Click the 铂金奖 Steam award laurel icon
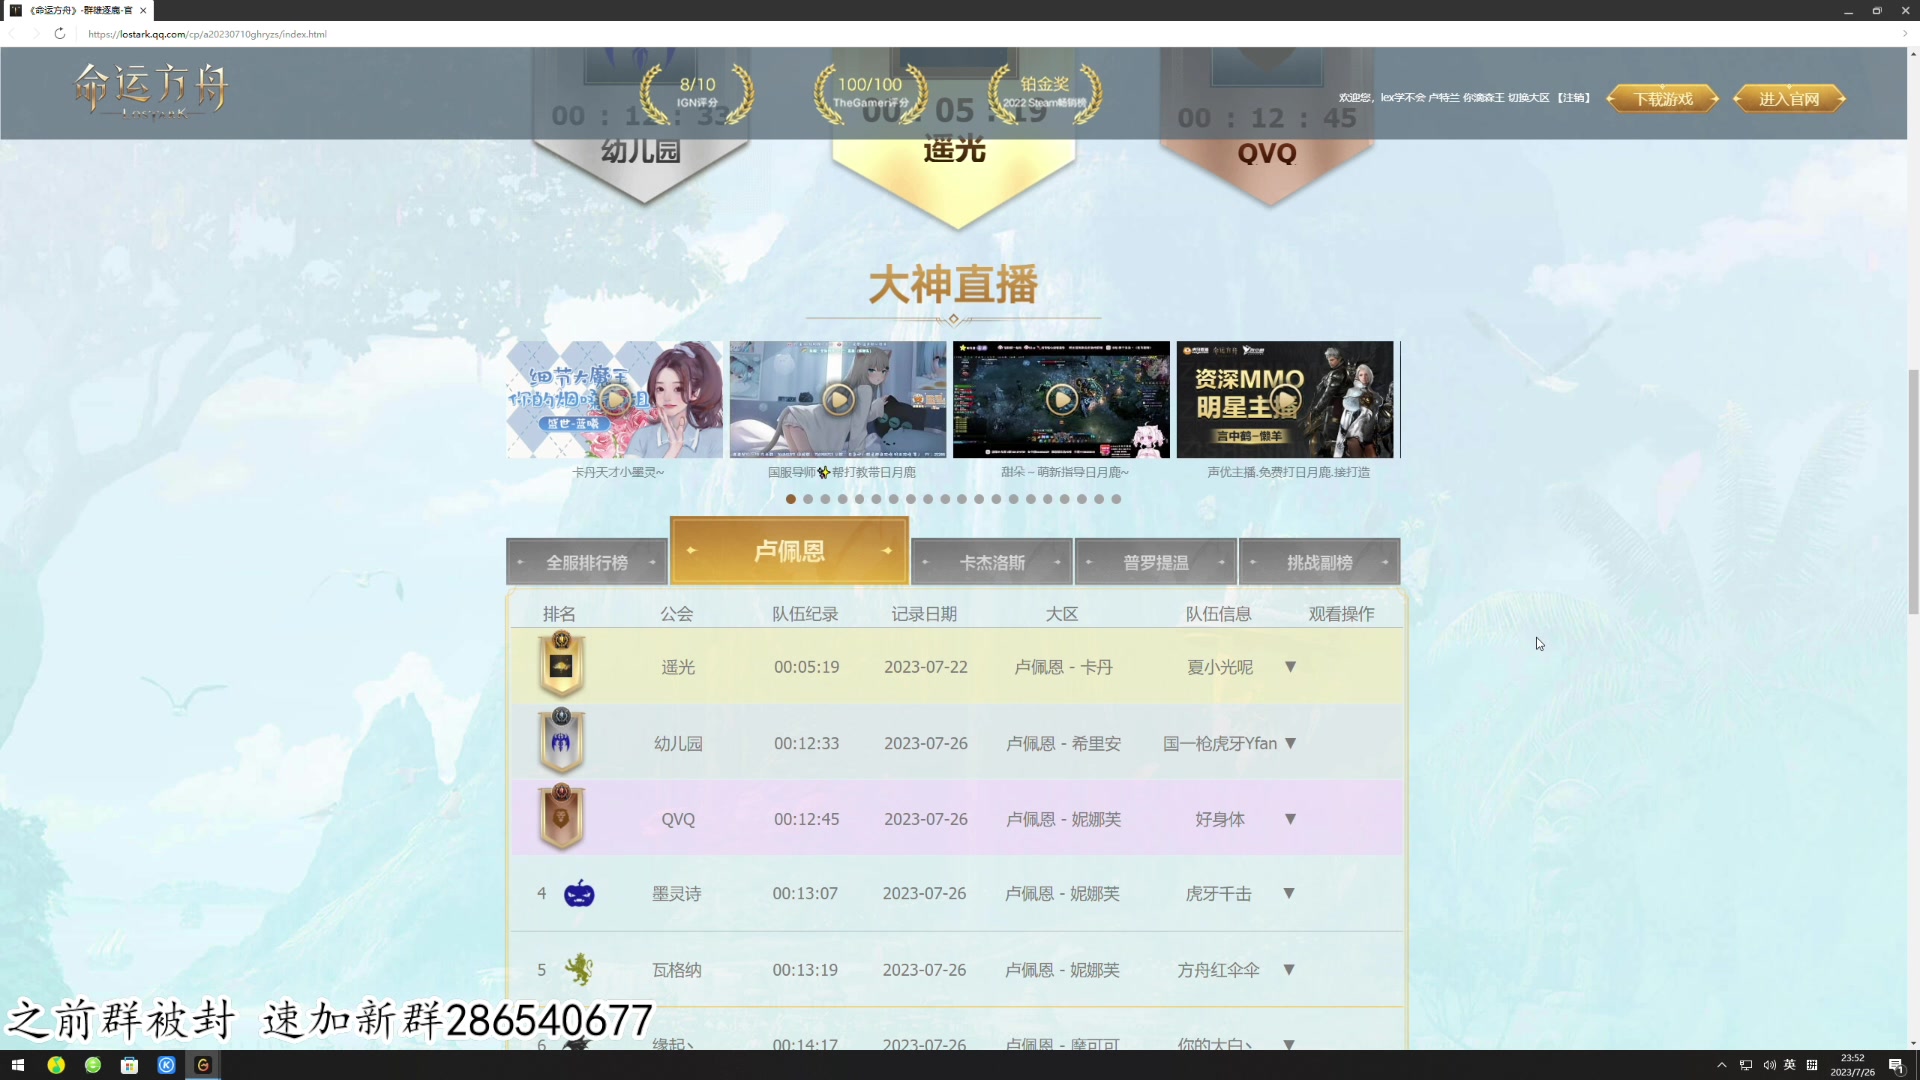 click(1043, 93)
